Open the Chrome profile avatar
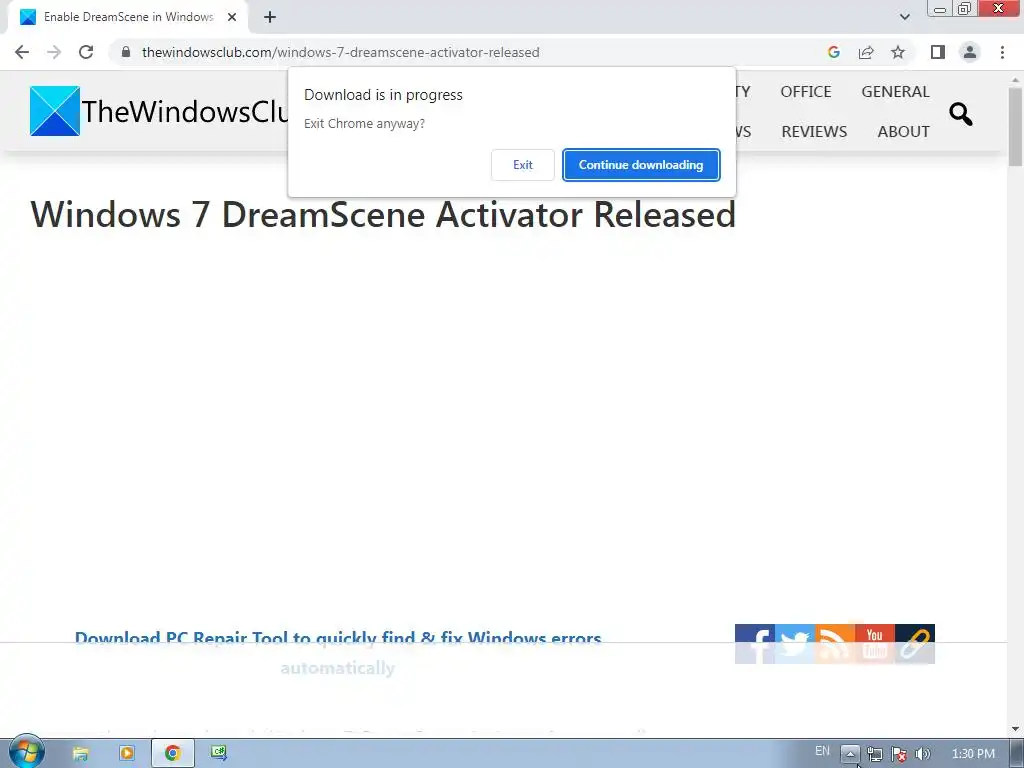The image size is (1024, 768). tap(970, 52)
